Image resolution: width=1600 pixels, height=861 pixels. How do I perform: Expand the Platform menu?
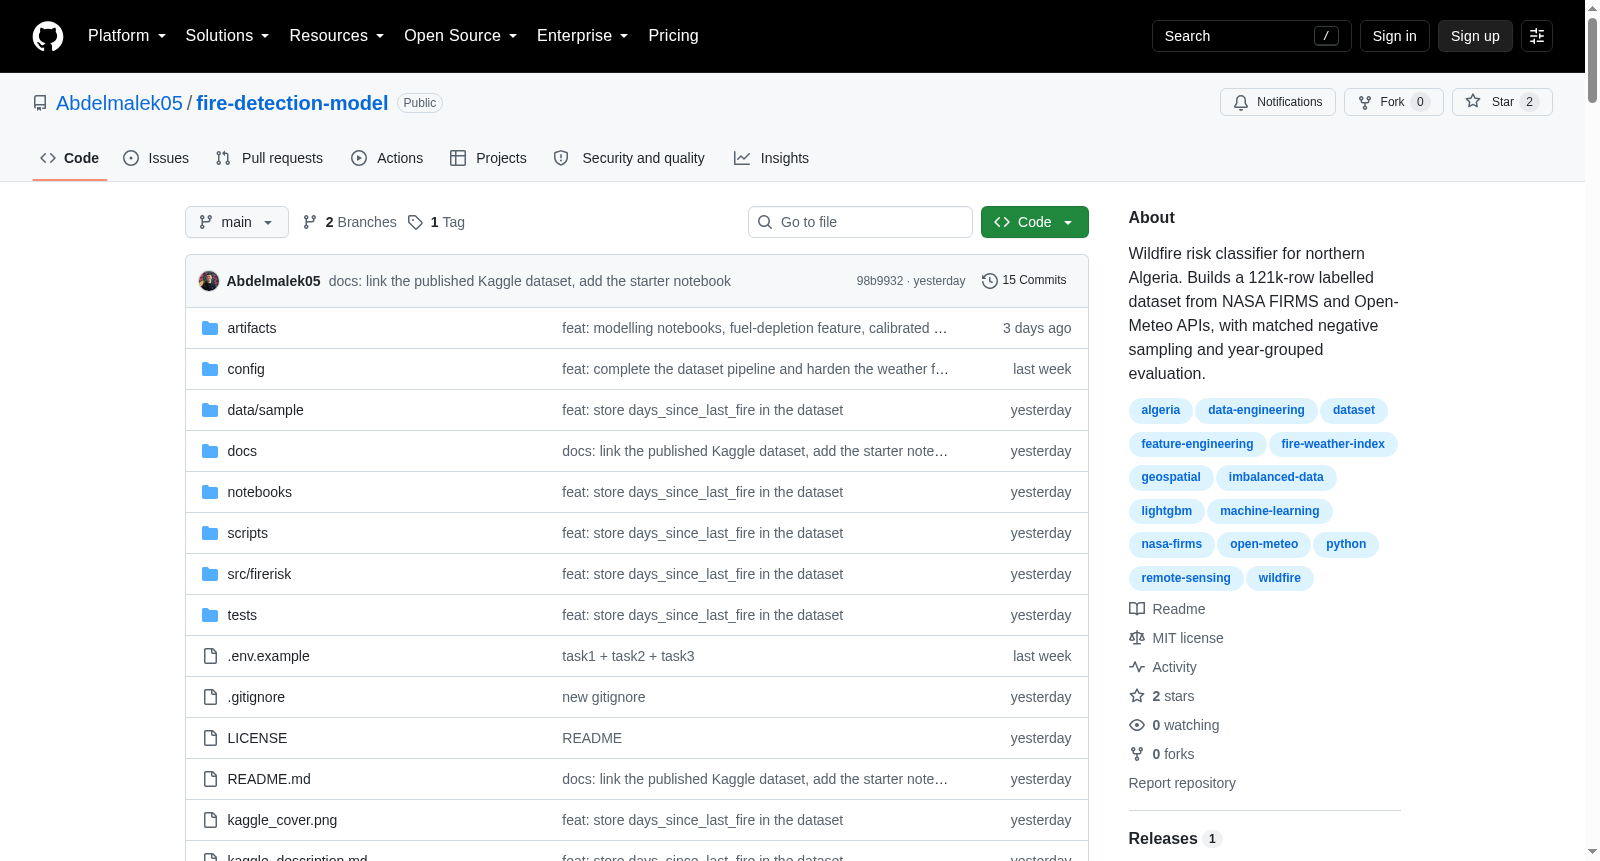tap(127, 36)
